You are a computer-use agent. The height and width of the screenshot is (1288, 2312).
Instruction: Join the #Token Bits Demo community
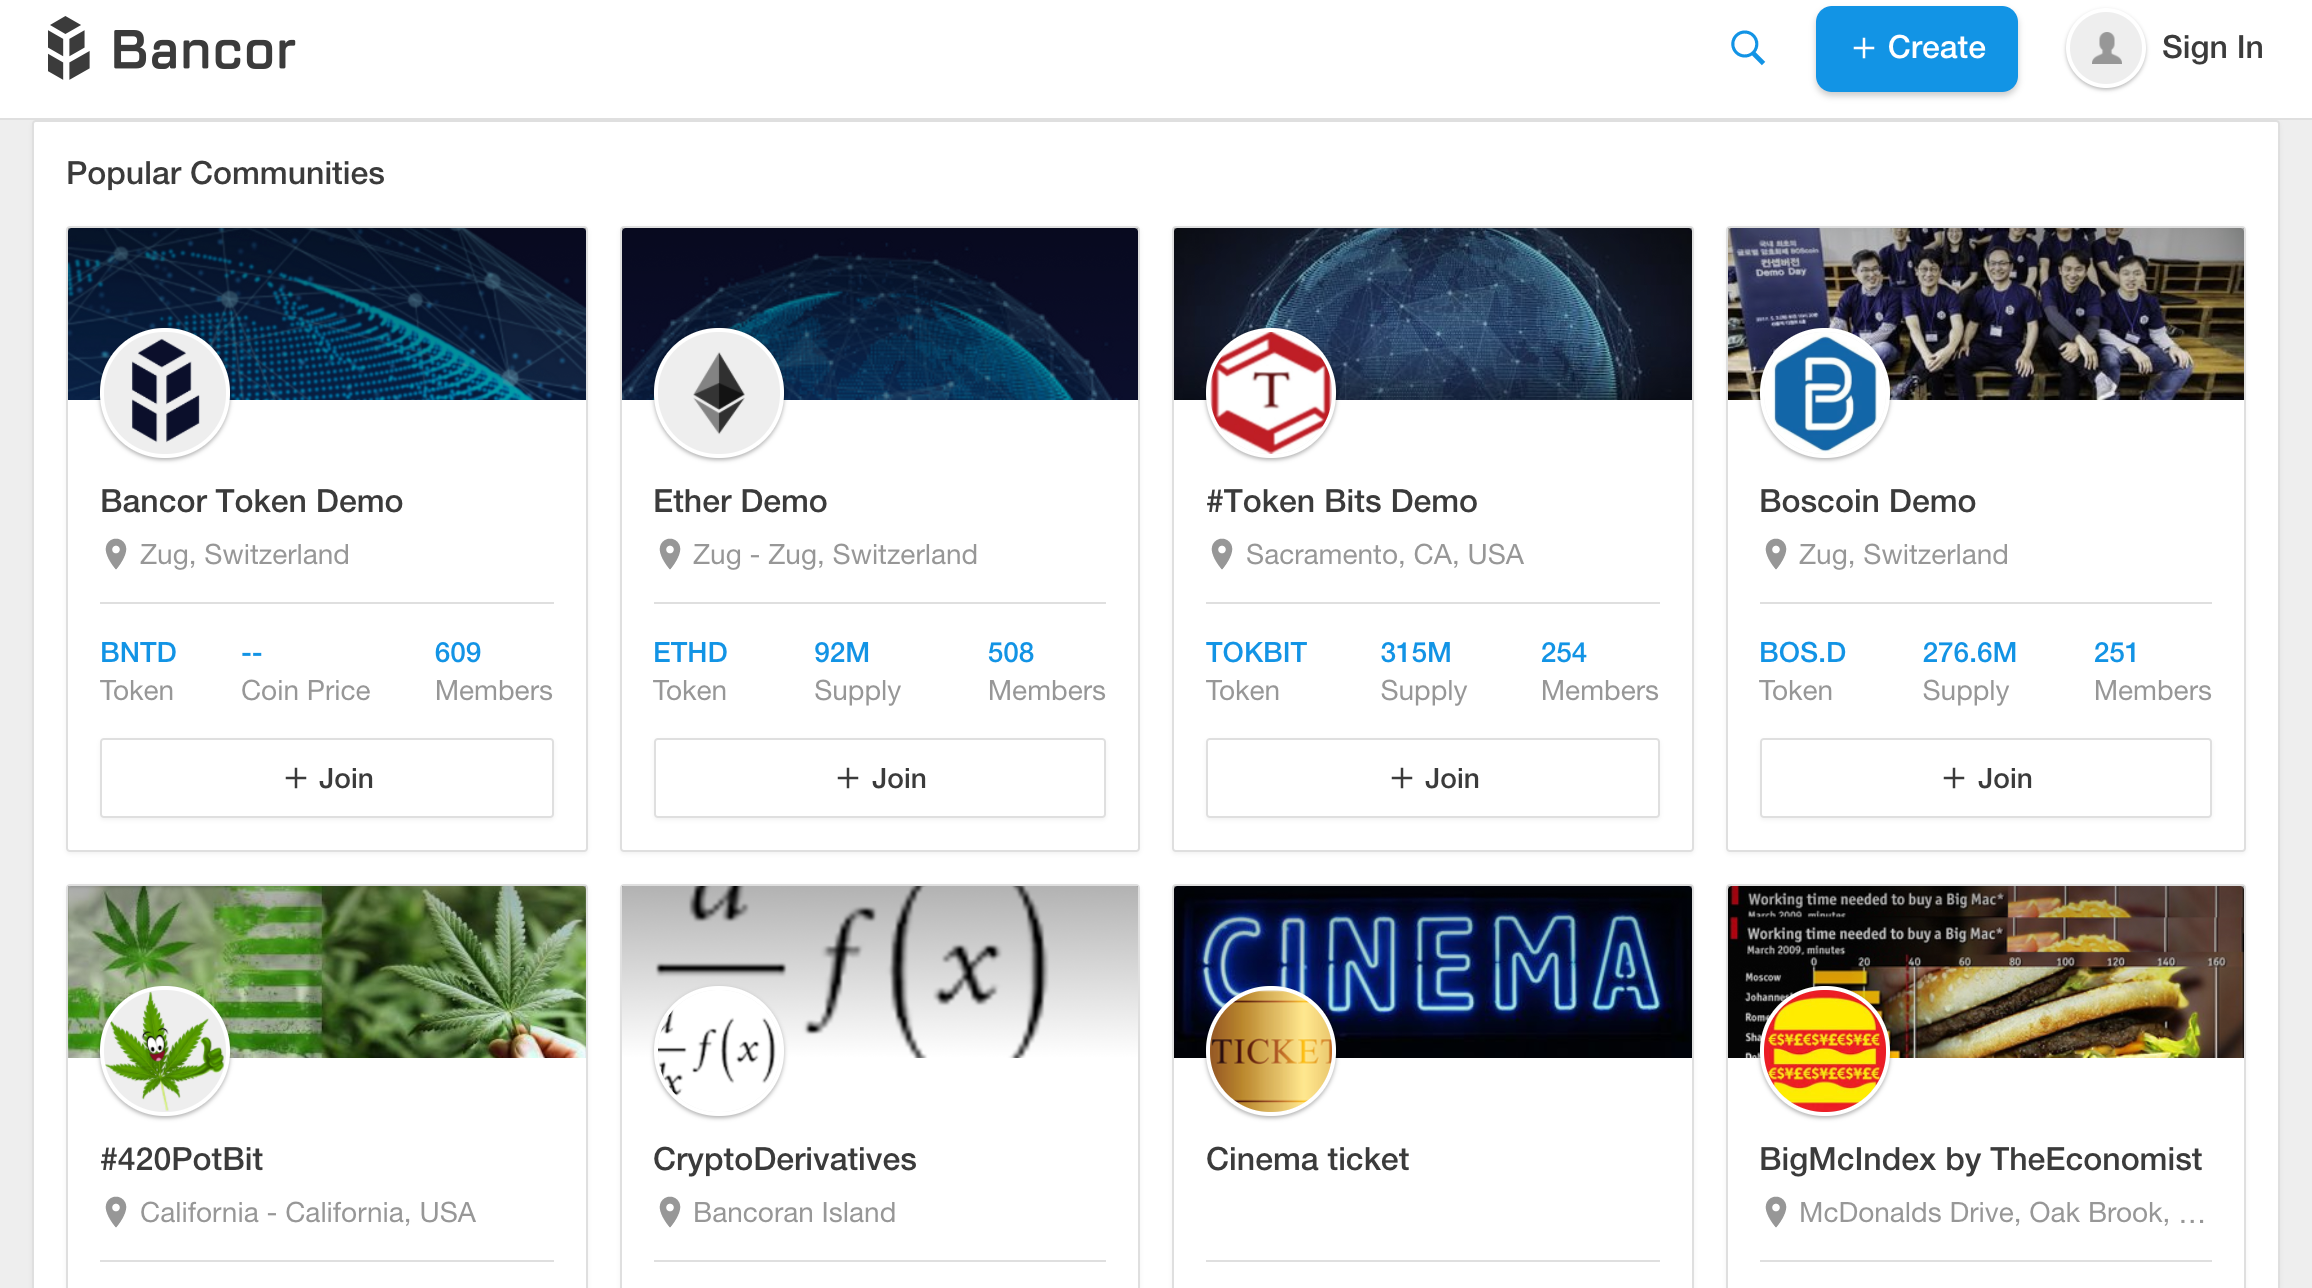click(1433, 778)
